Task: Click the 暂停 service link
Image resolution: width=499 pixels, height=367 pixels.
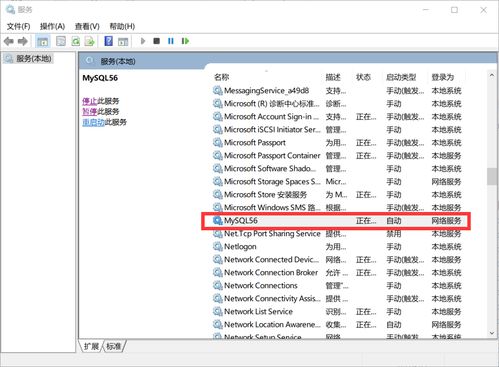Action: coord(89,112)
